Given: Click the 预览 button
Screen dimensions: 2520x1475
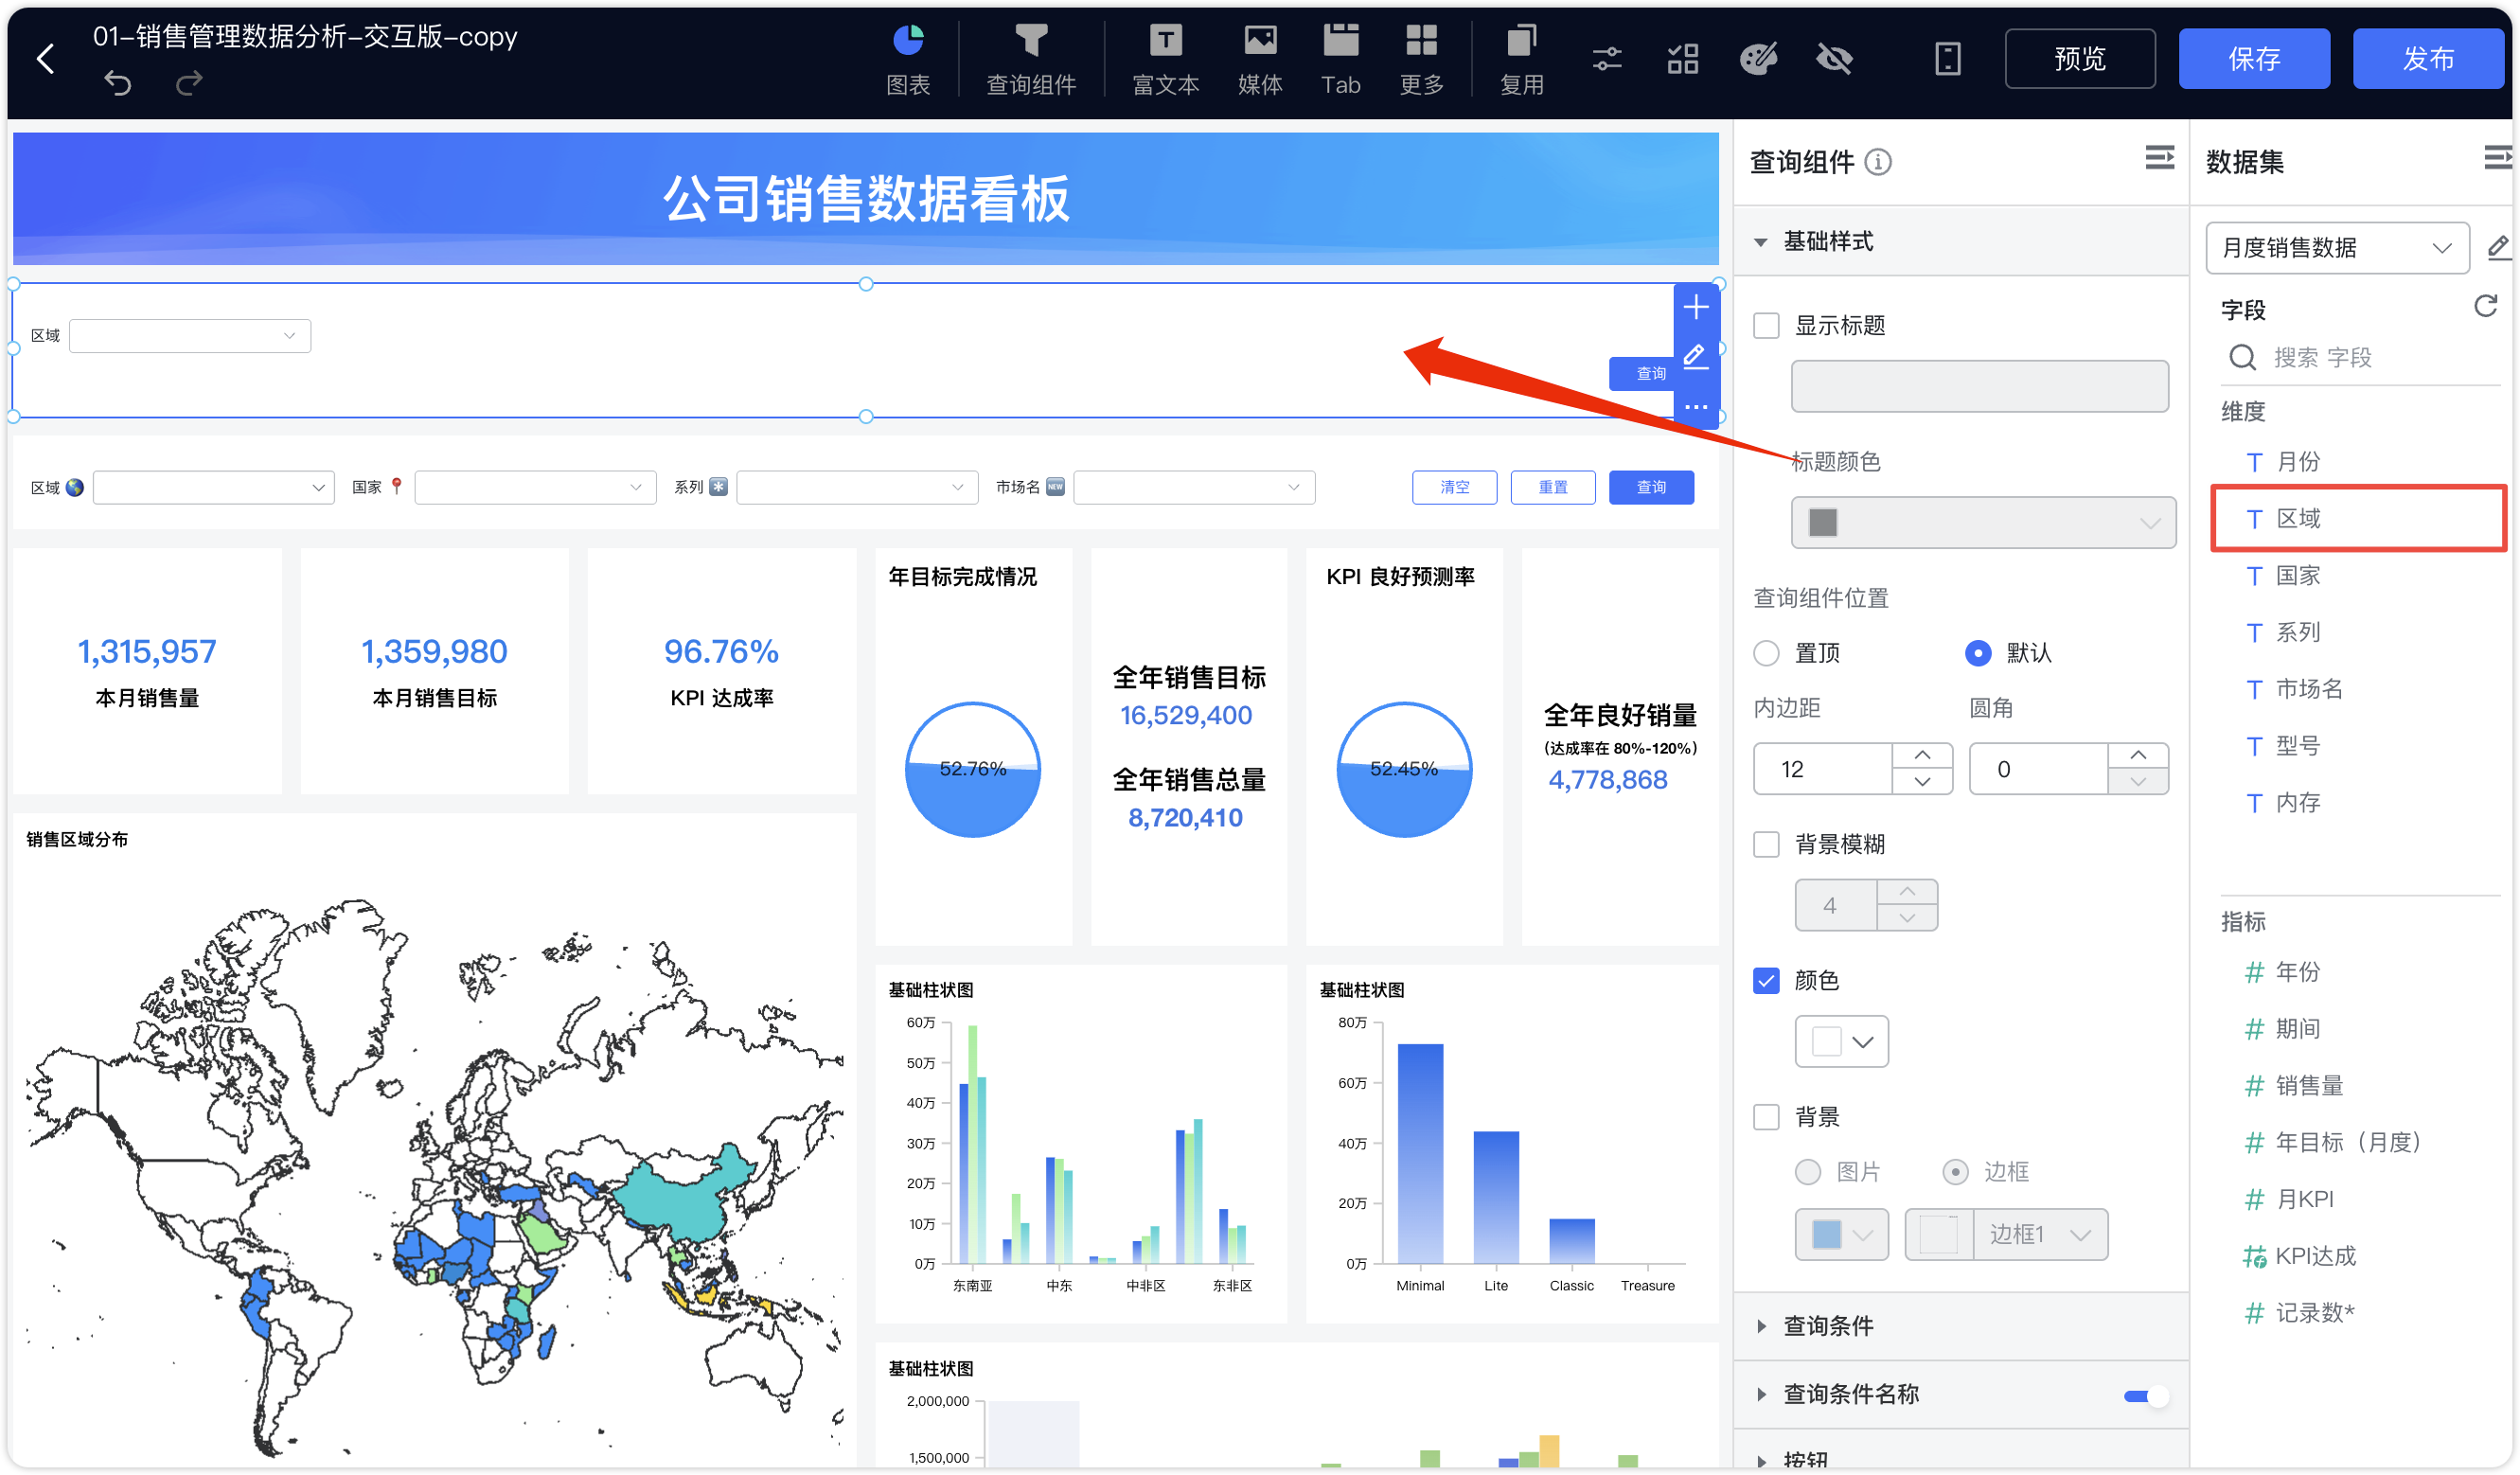Looking at the screenshot, I should [2080, 59].
